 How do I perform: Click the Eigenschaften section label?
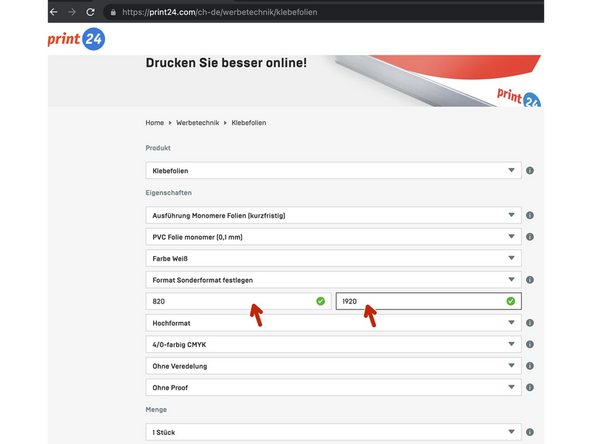coord(168,193)
